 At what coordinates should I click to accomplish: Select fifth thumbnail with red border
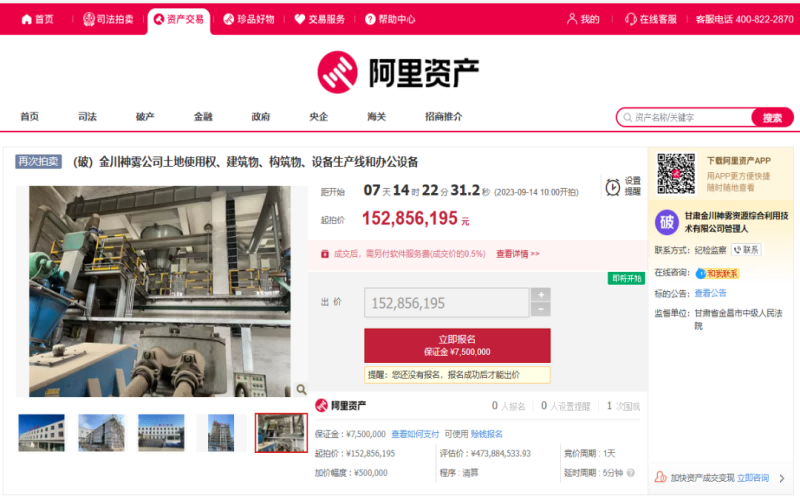tap(281, 433)
